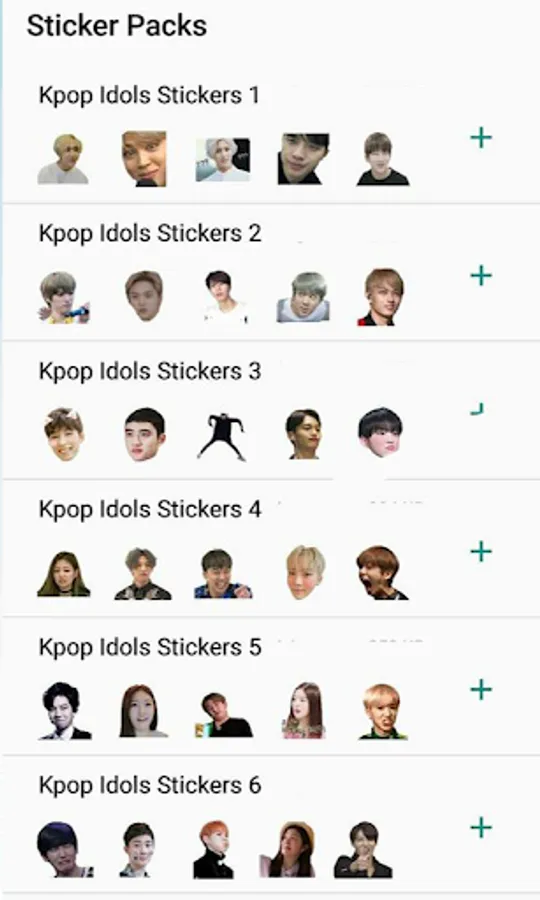
Task: Tap the loading indicator of Stickers 3
Action: coord(477,409)
